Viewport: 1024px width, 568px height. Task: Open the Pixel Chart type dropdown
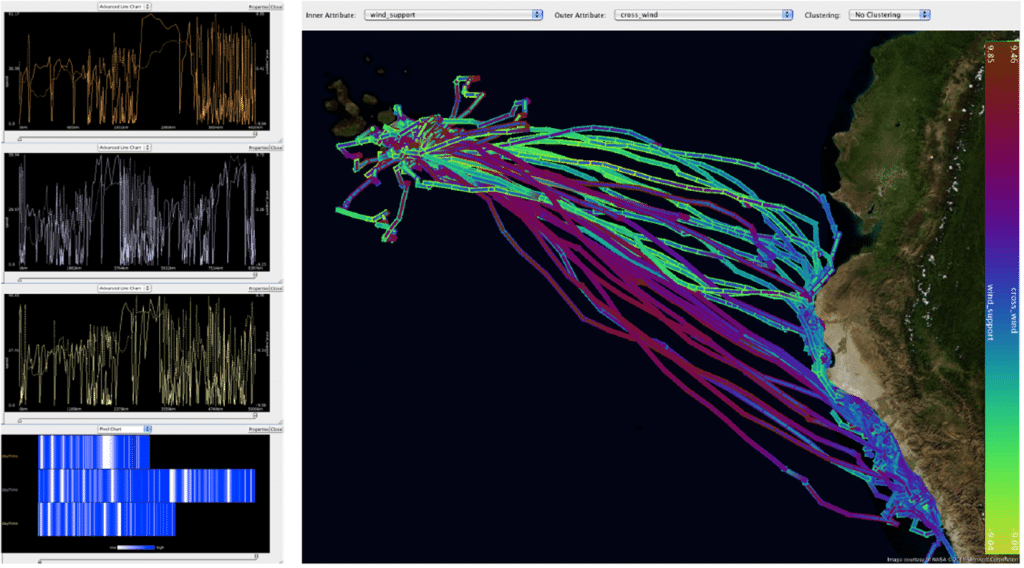124,429
